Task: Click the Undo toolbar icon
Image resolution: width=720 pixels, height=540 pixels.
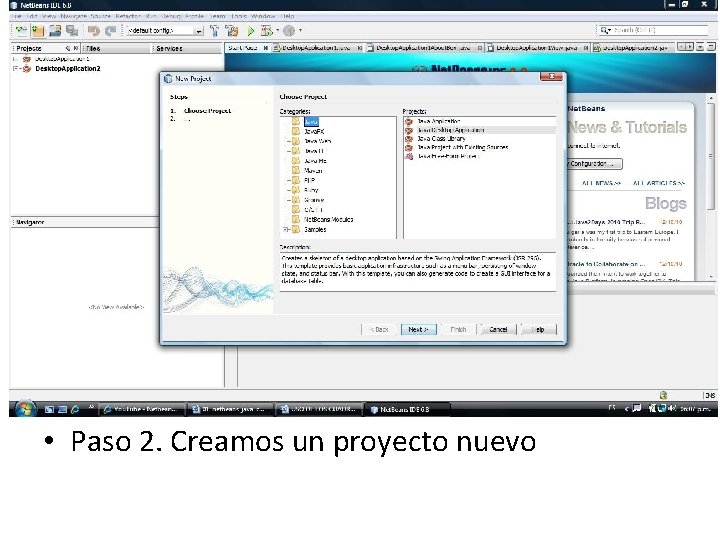Action: pos(94,31)
